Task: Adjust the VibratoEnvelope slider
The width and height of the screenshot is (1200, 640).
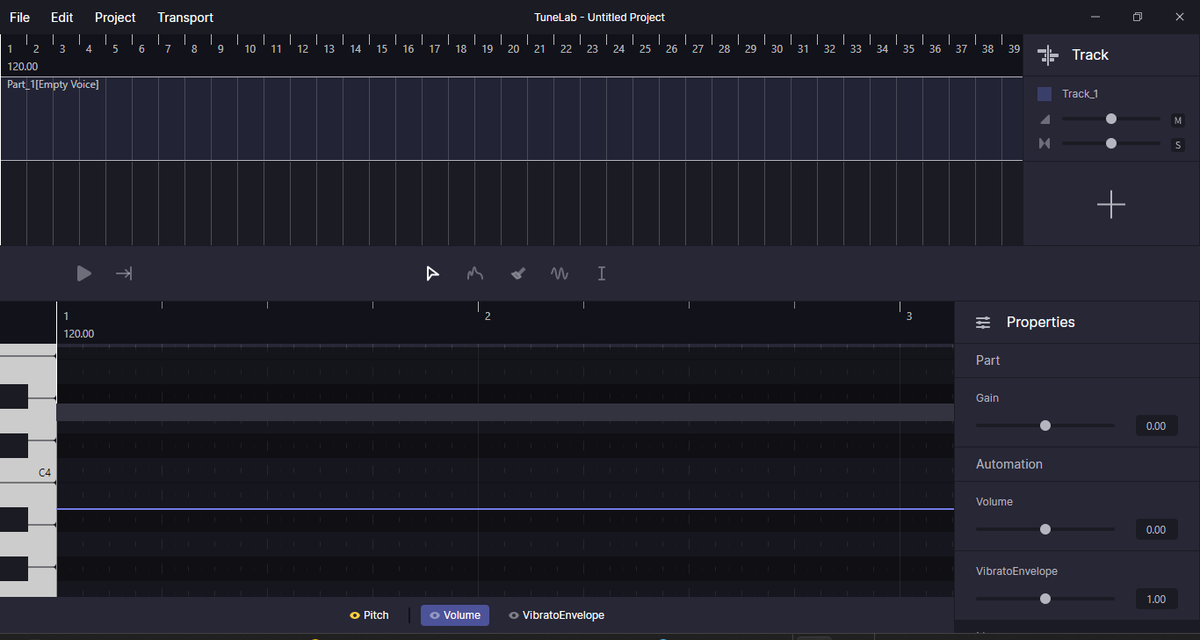Action: [1045, 599]
